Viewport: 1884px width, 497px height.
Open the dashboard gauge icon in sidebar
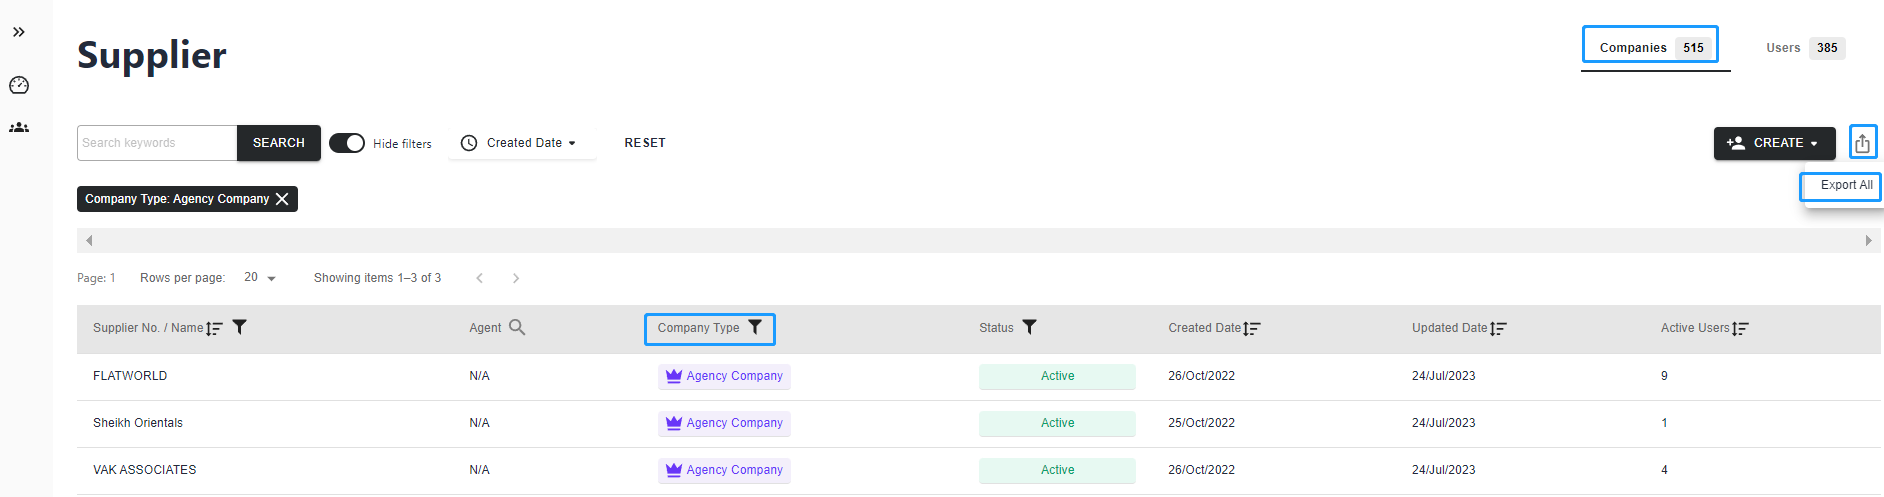click(x=19, y=85)
